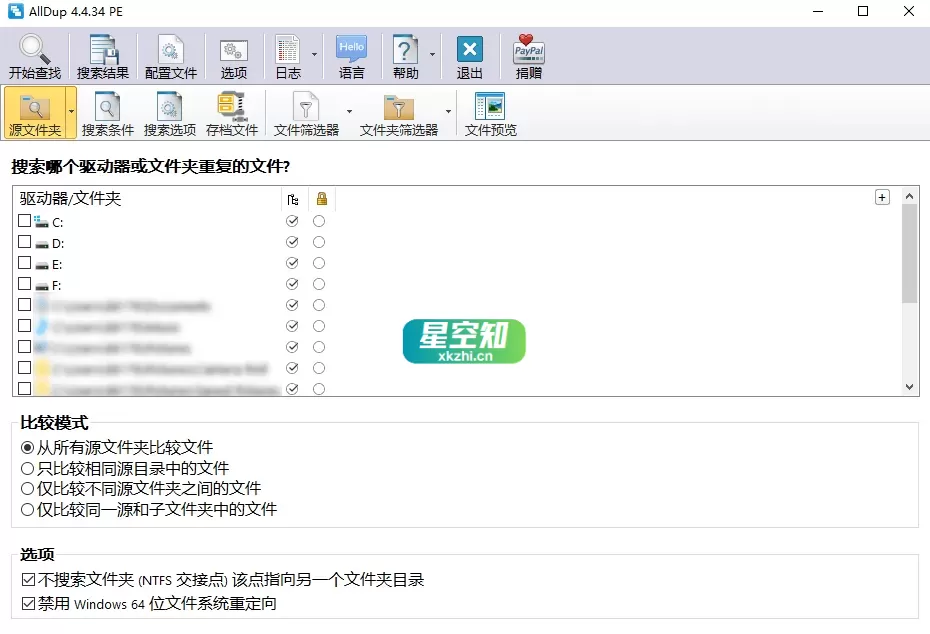Check the C: drive checkbox
This screenshot has height=634, width=930.
[25, 221]
